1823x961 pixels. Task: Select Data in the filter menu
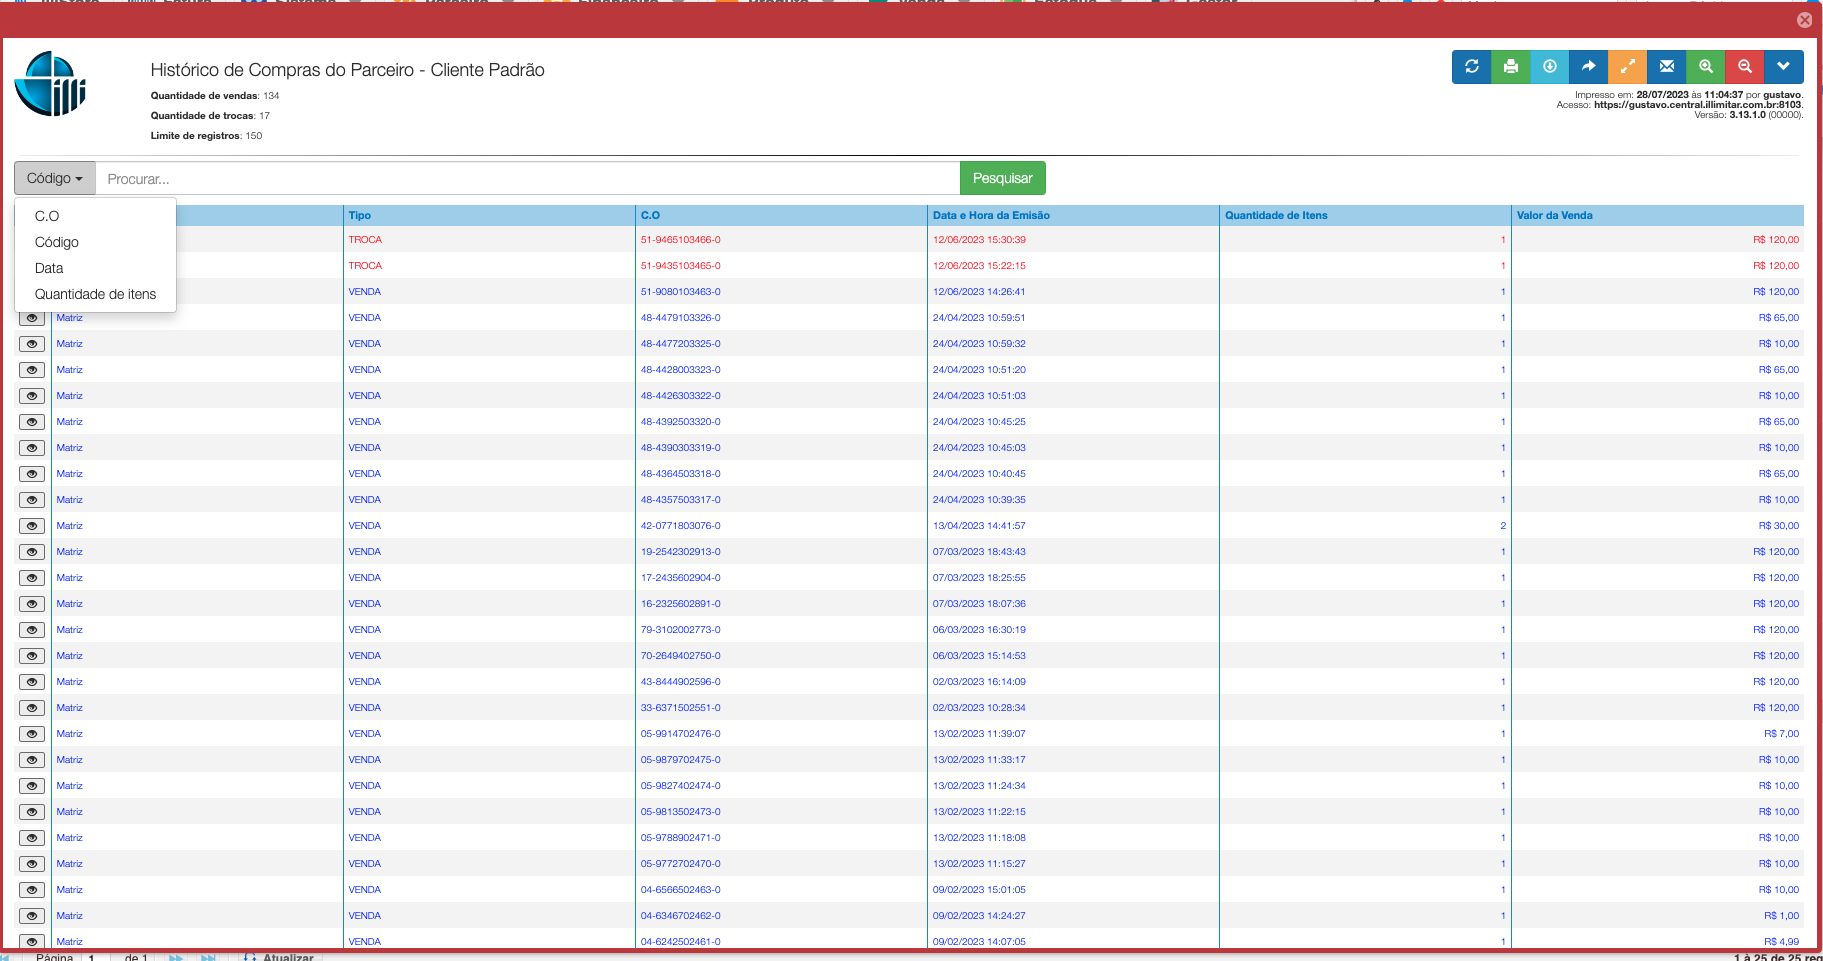[49, 268]
